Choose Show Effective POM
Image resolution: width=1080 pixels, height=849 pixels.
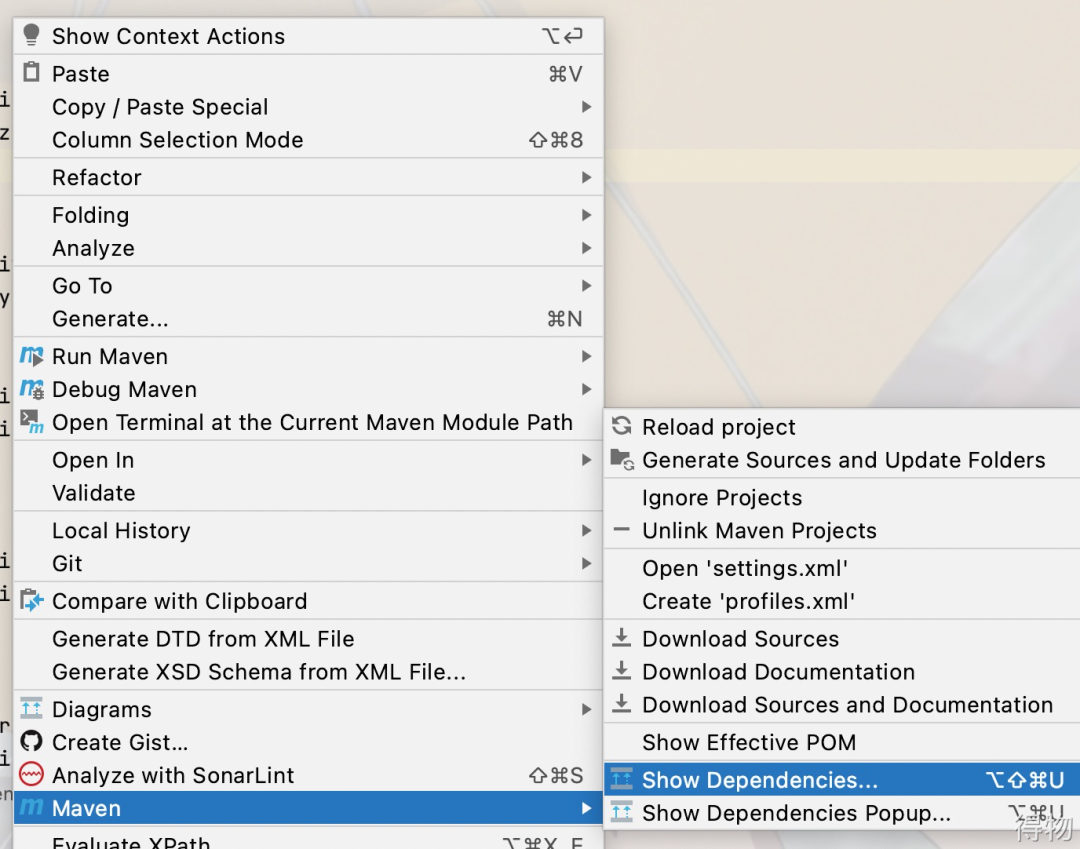pyautogui.click(x=748, y=742)
